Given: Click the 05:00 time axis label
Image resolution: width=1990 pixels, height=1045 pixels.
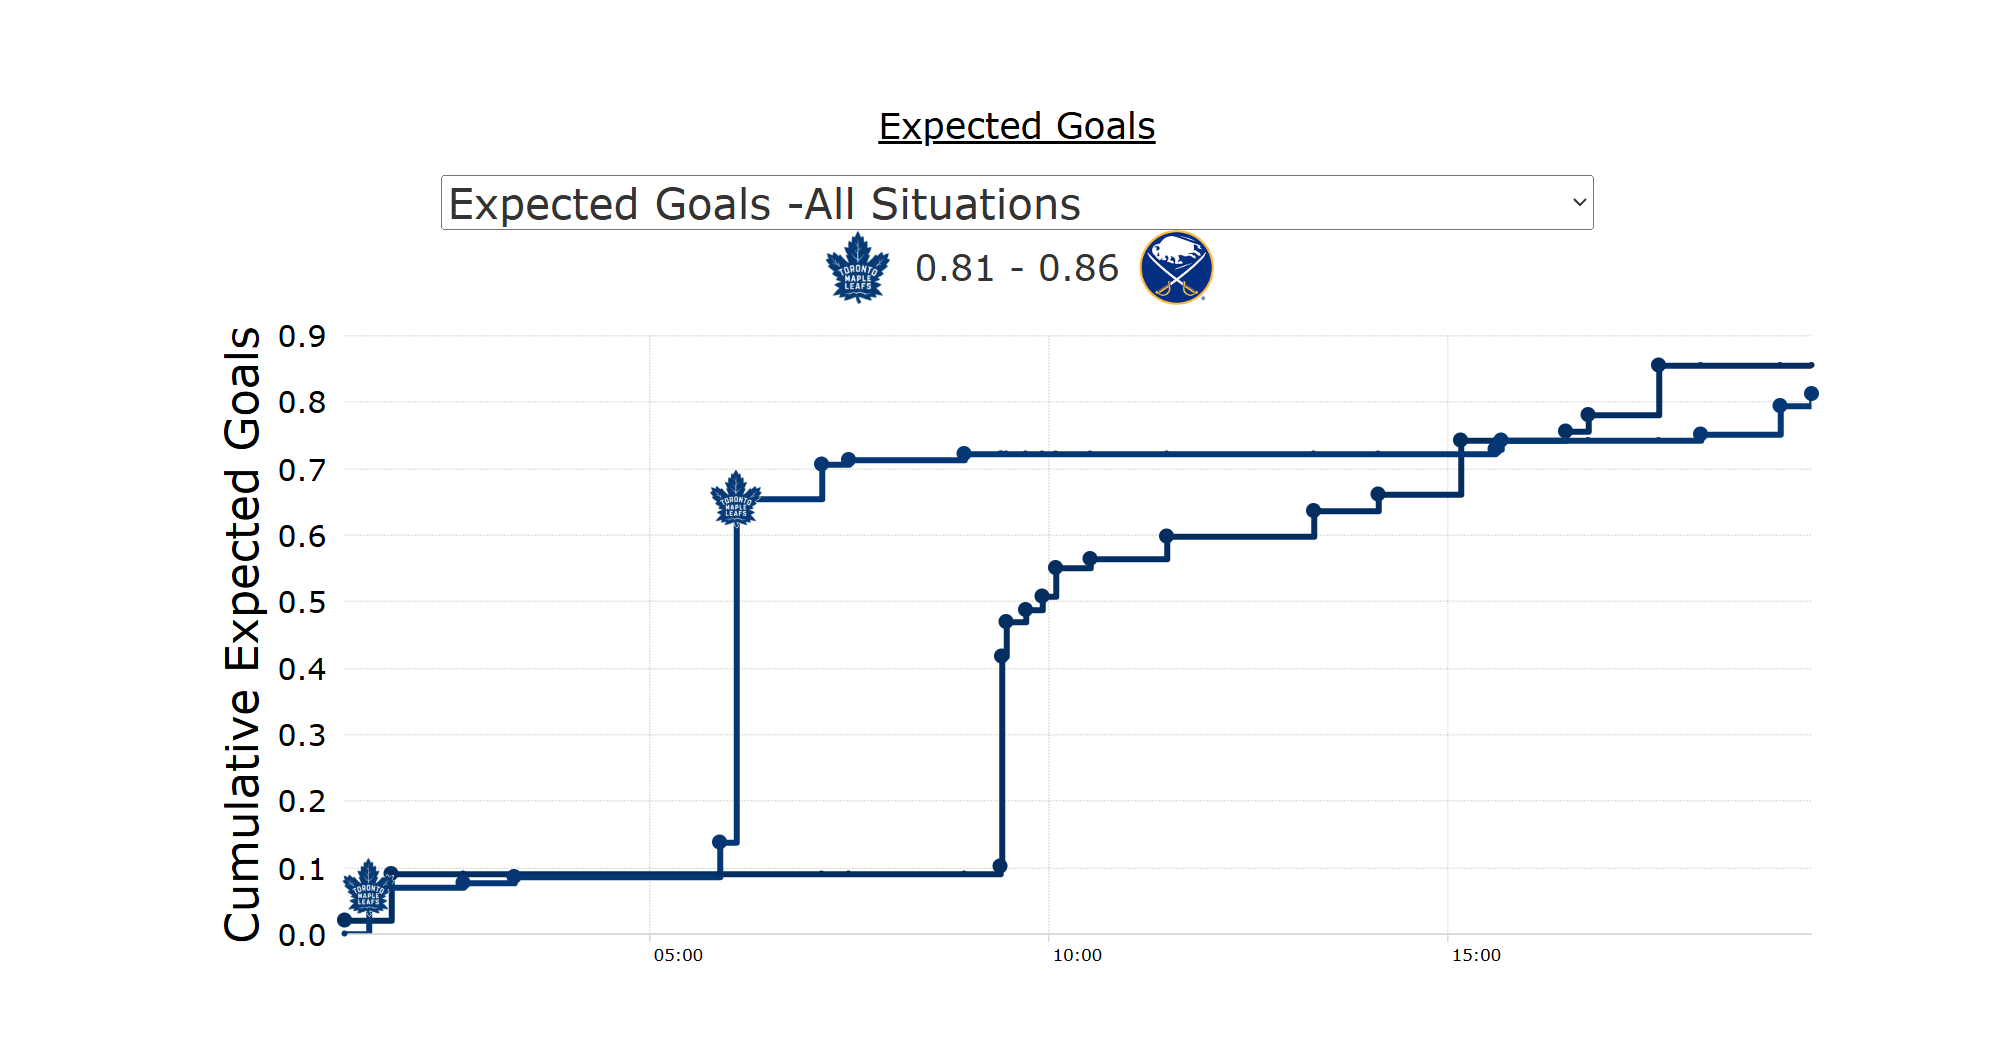Looking at the screenshot, I should 678,955.
